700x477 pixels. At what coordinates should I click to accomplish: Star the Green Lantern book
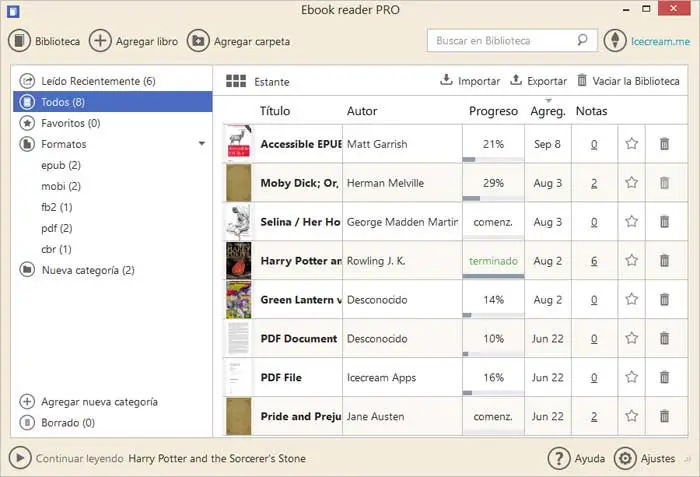click(631, 300)
